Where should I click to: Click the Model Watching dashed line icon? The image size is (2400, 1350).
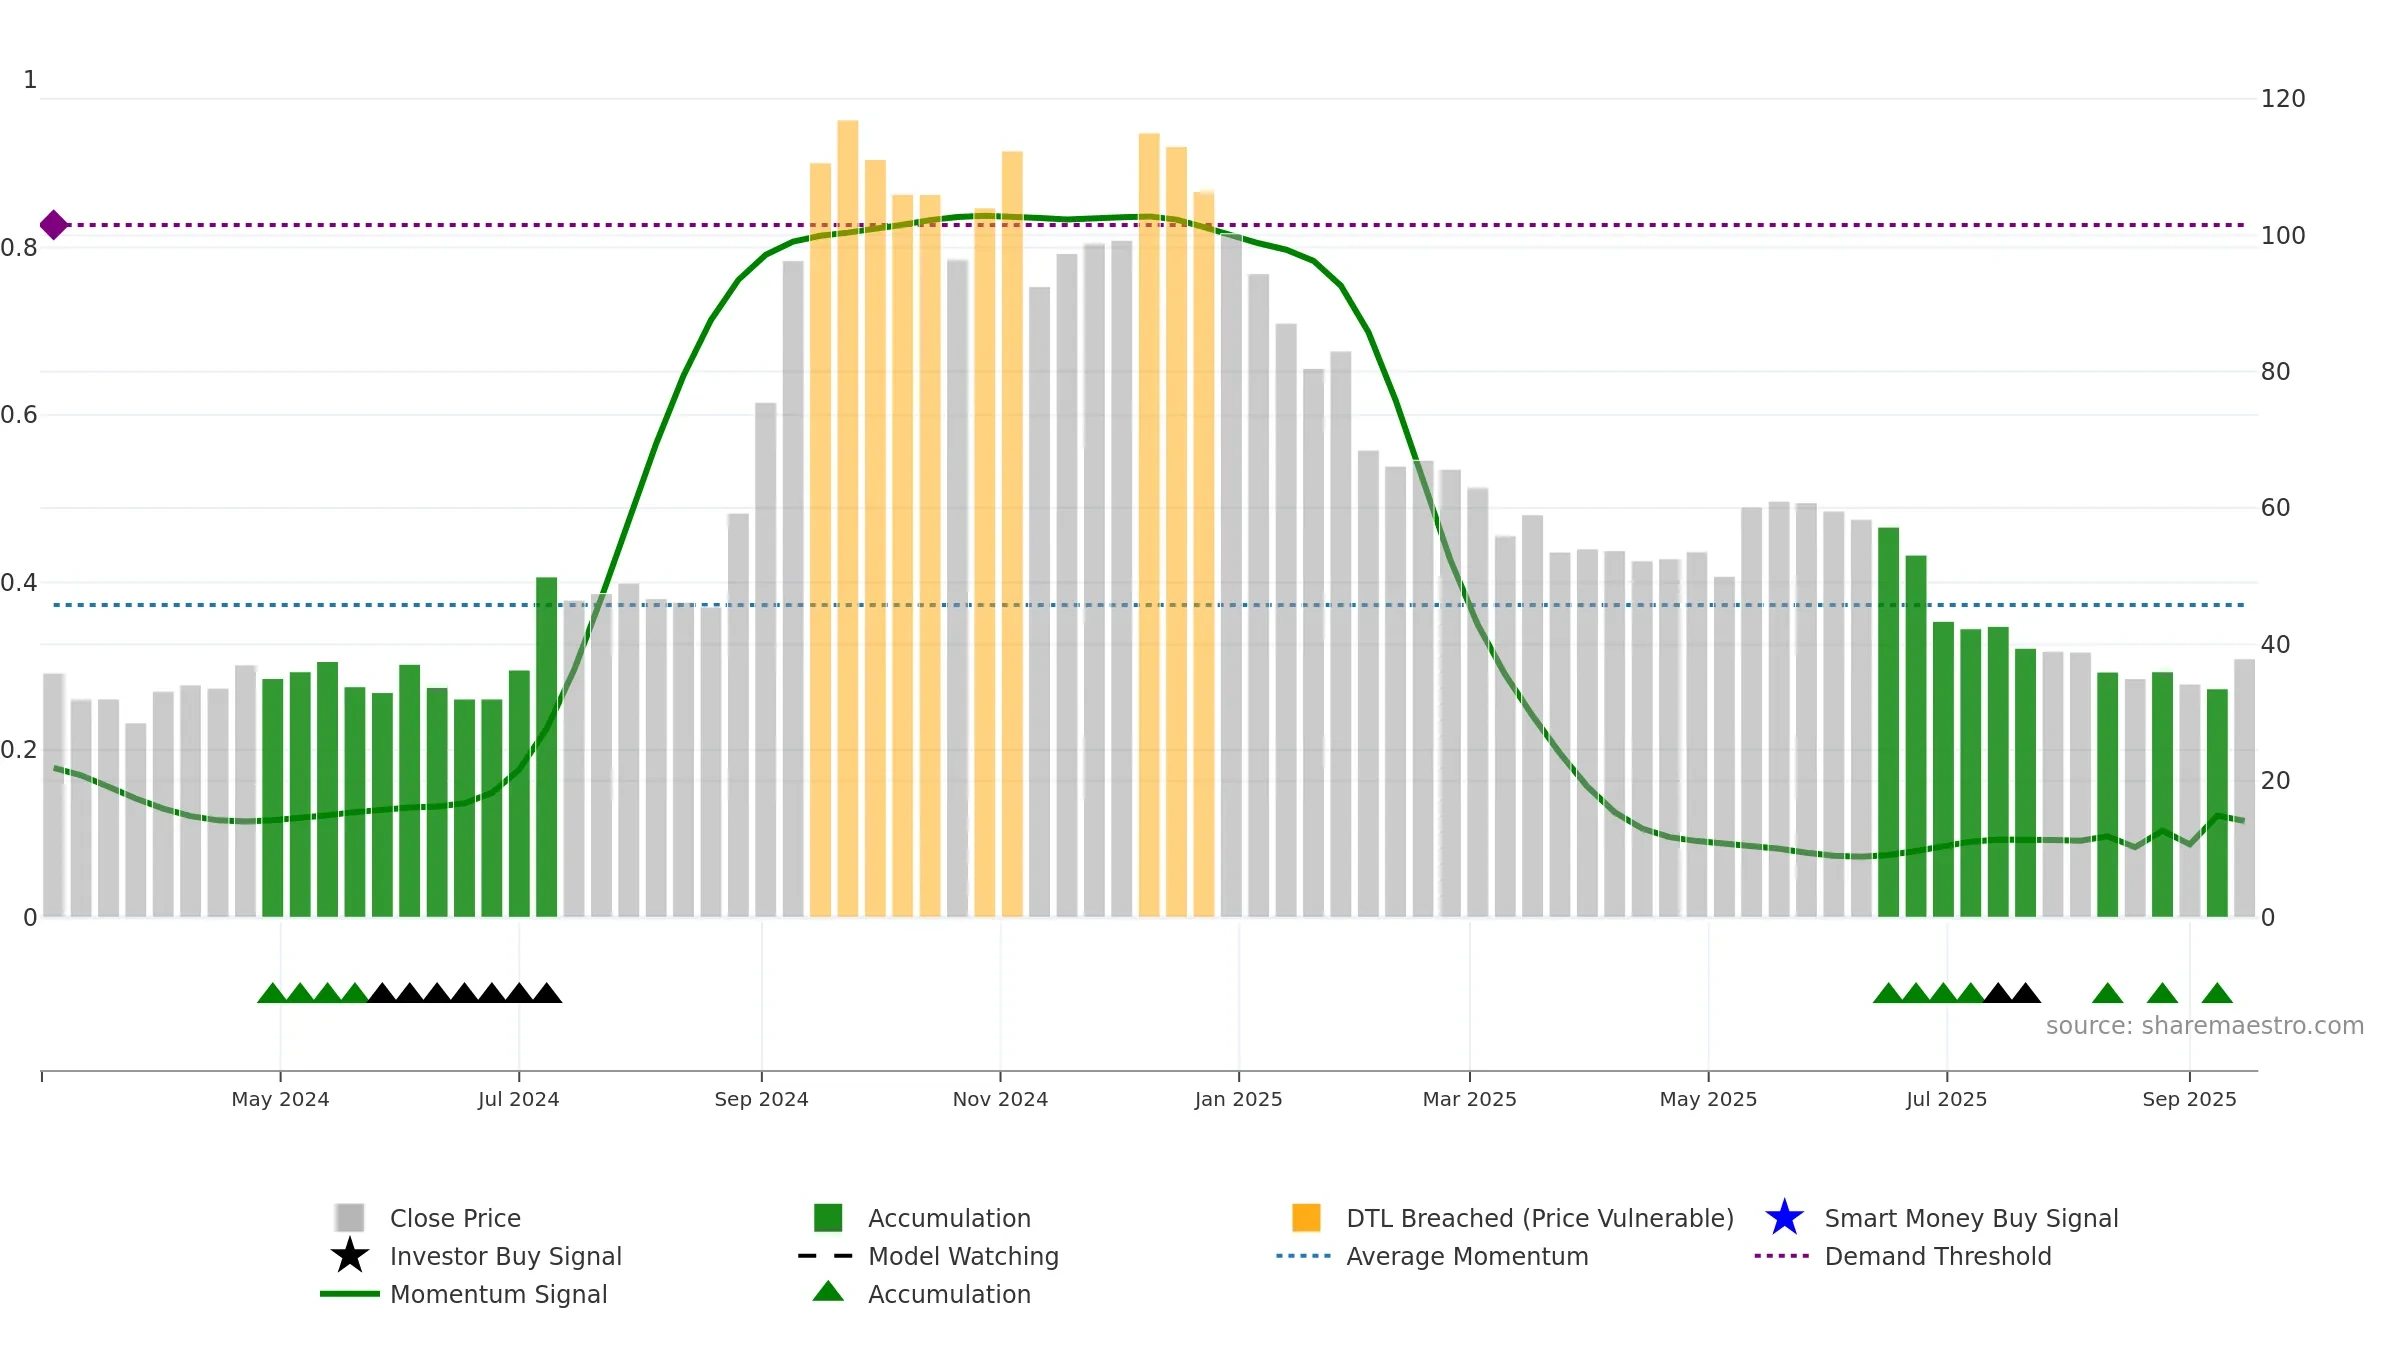tap(826, 1255)
